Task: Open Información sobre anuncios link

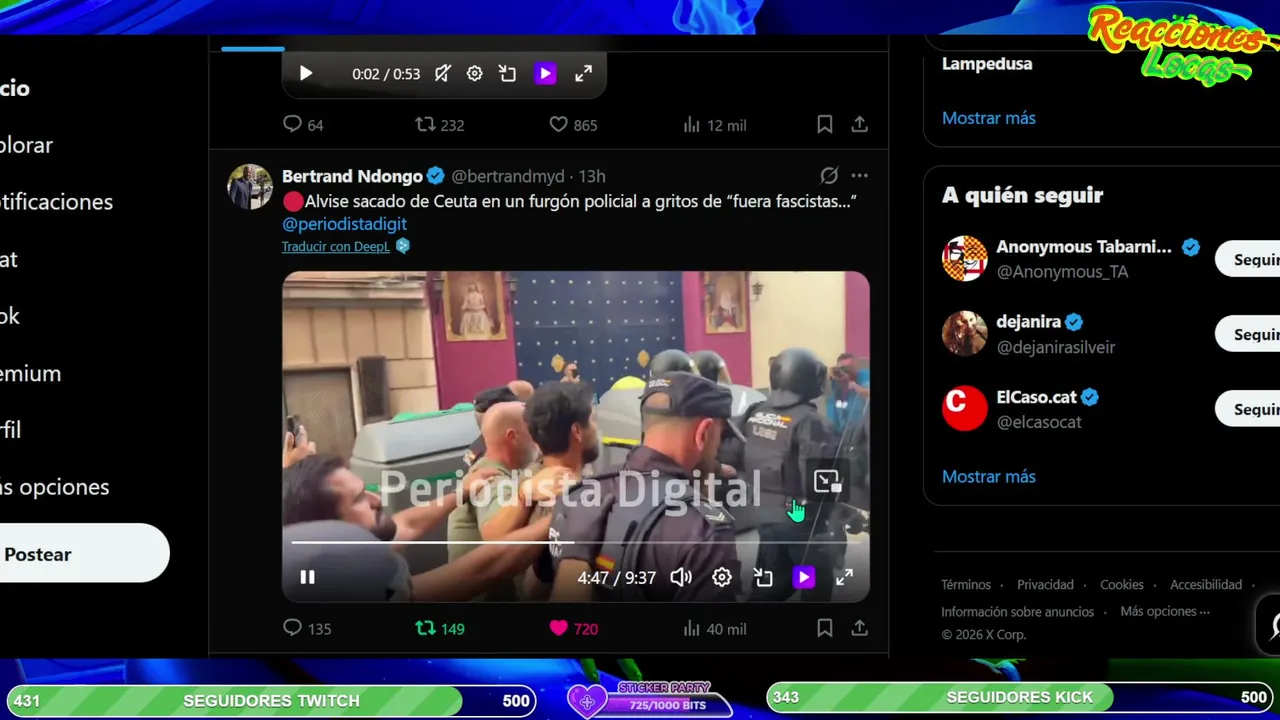Action: [x=1018, y=612]
